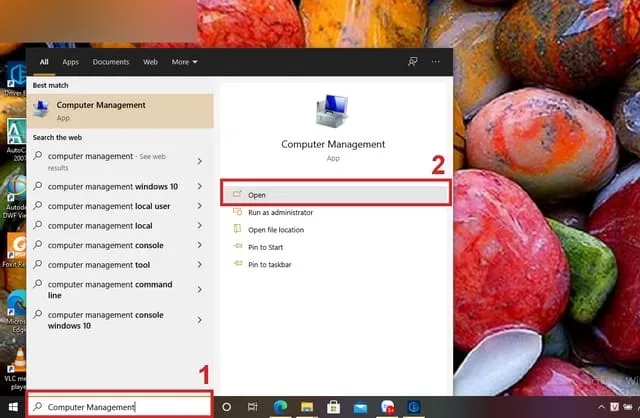Click the Pin to Start pin icon
Image resolution: width=640 pixels, height=418 pixels.
click(x=238, y=246)
